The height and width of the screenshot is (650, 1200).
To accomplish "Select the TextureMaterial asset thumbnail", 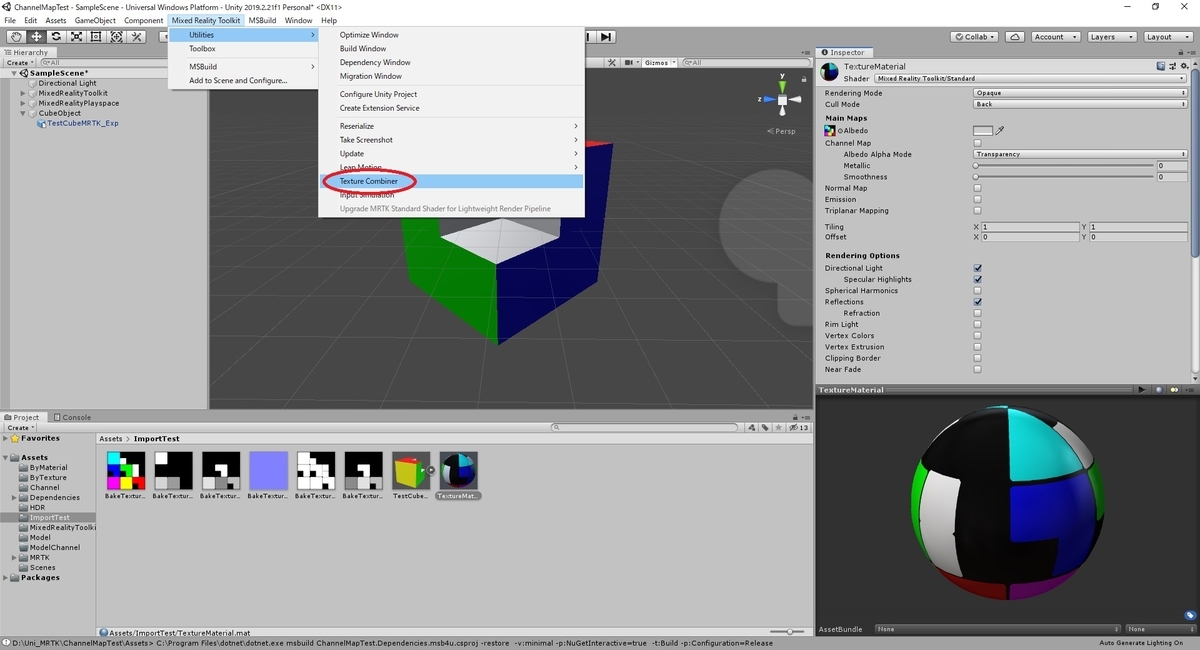I will click(458, 471).
